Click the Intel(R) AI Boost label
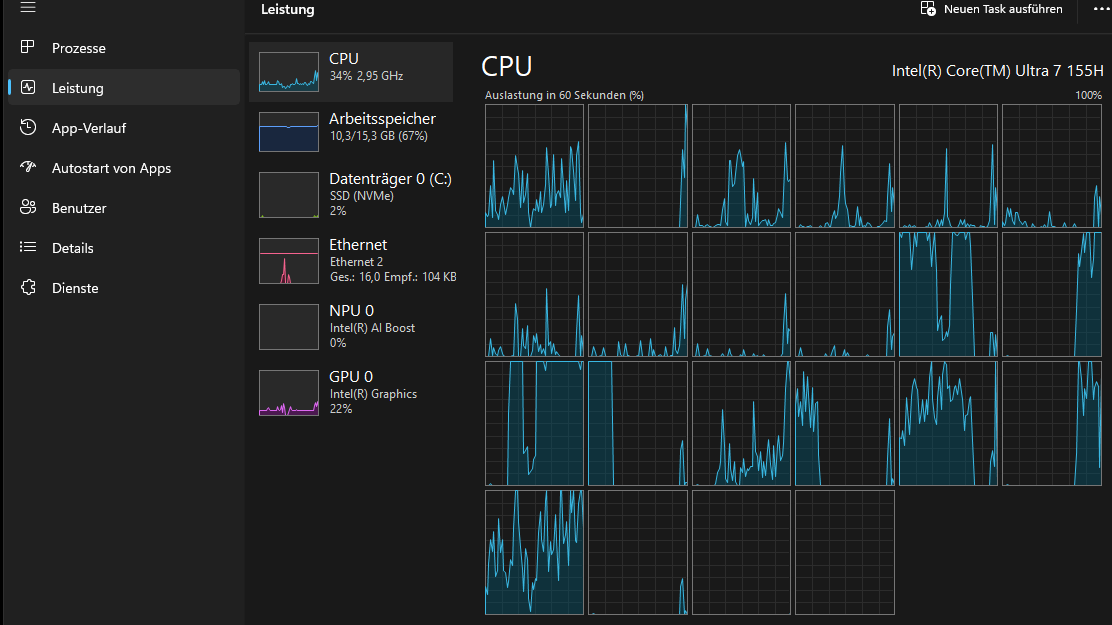The height and width of the screenshot is (625, 1112). pyautogui.click(x=372, y=328)
